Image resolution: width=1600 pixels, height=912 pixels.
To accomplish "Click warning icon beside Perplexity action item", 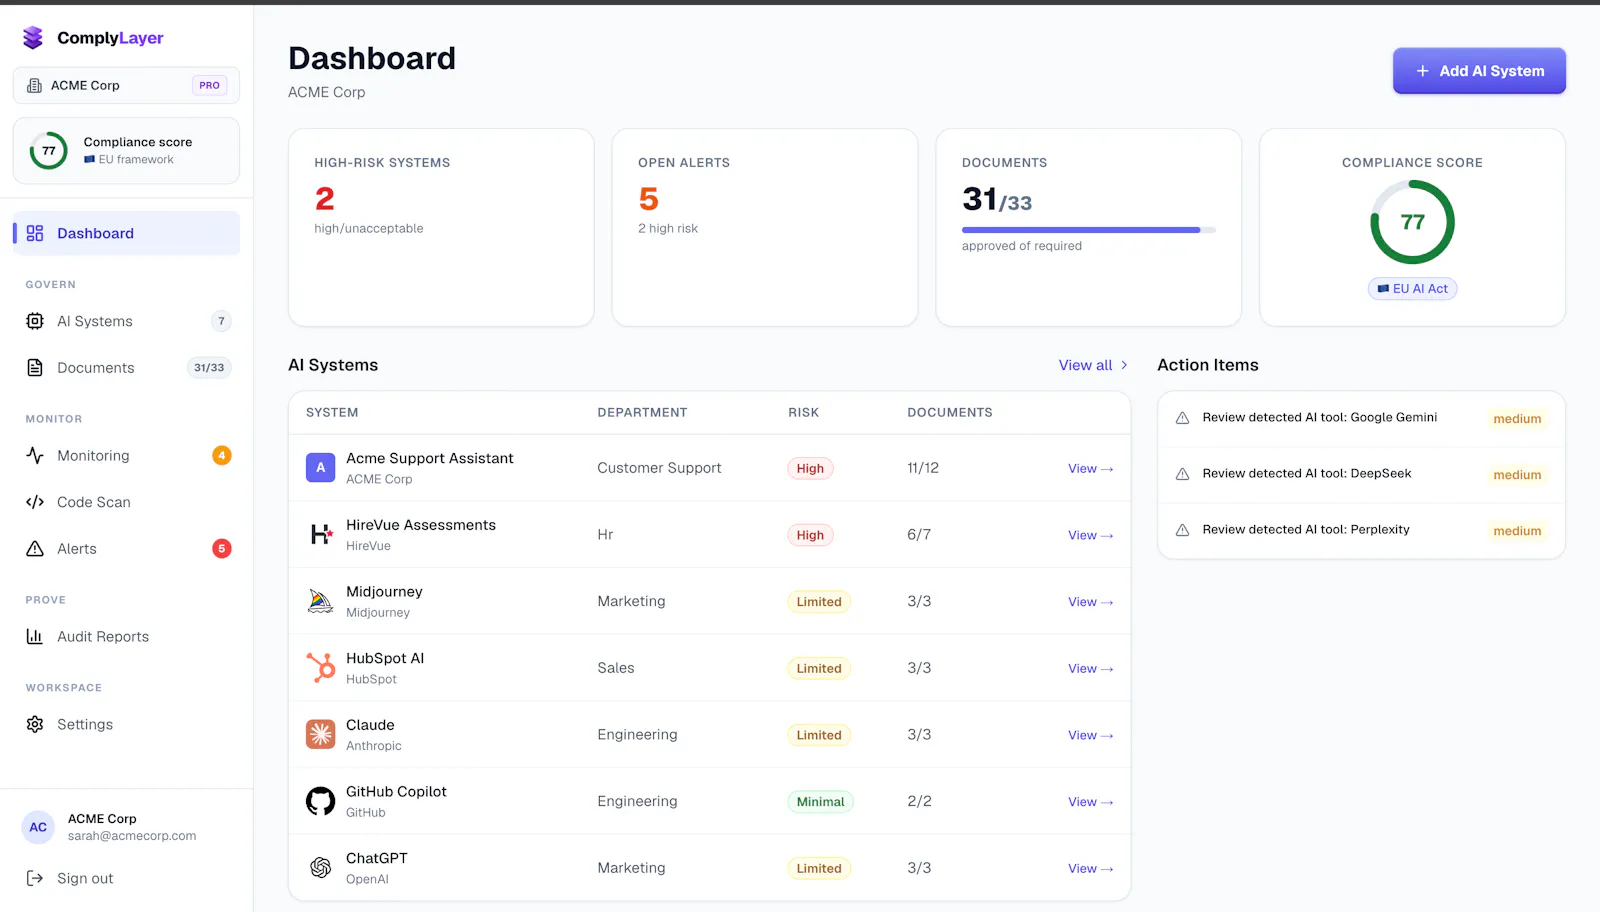I will click(x=1182, y=530).
